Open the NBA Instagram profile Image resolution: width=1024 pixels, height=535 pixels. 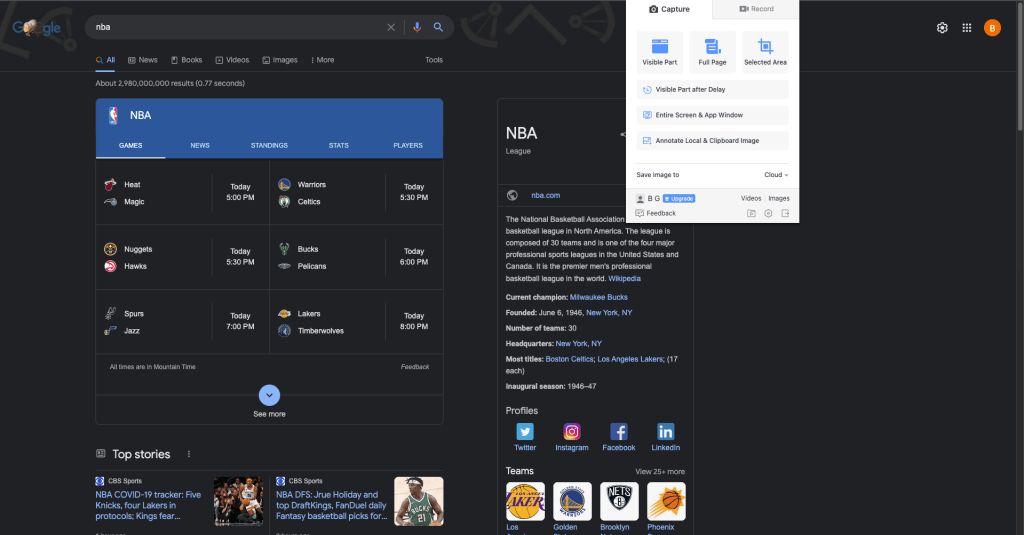(572, 432)
